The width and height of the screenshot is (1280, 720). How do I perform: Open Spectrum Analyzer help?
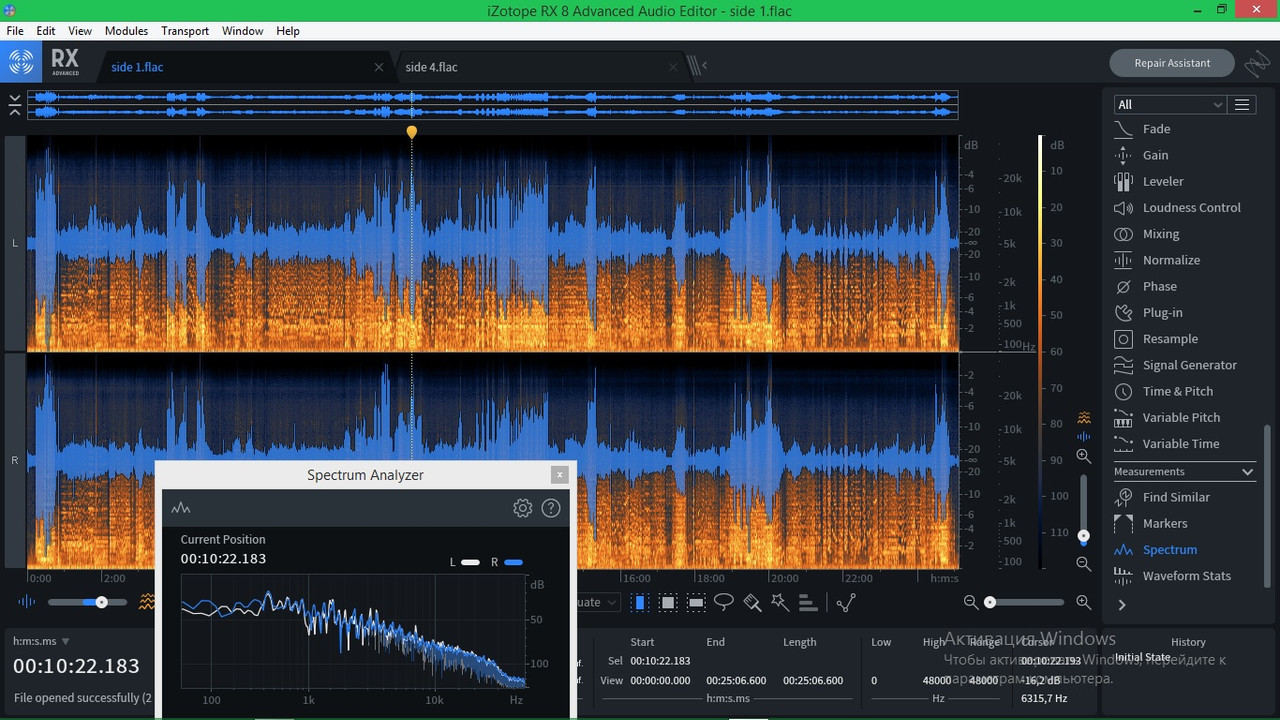point(550,508)
